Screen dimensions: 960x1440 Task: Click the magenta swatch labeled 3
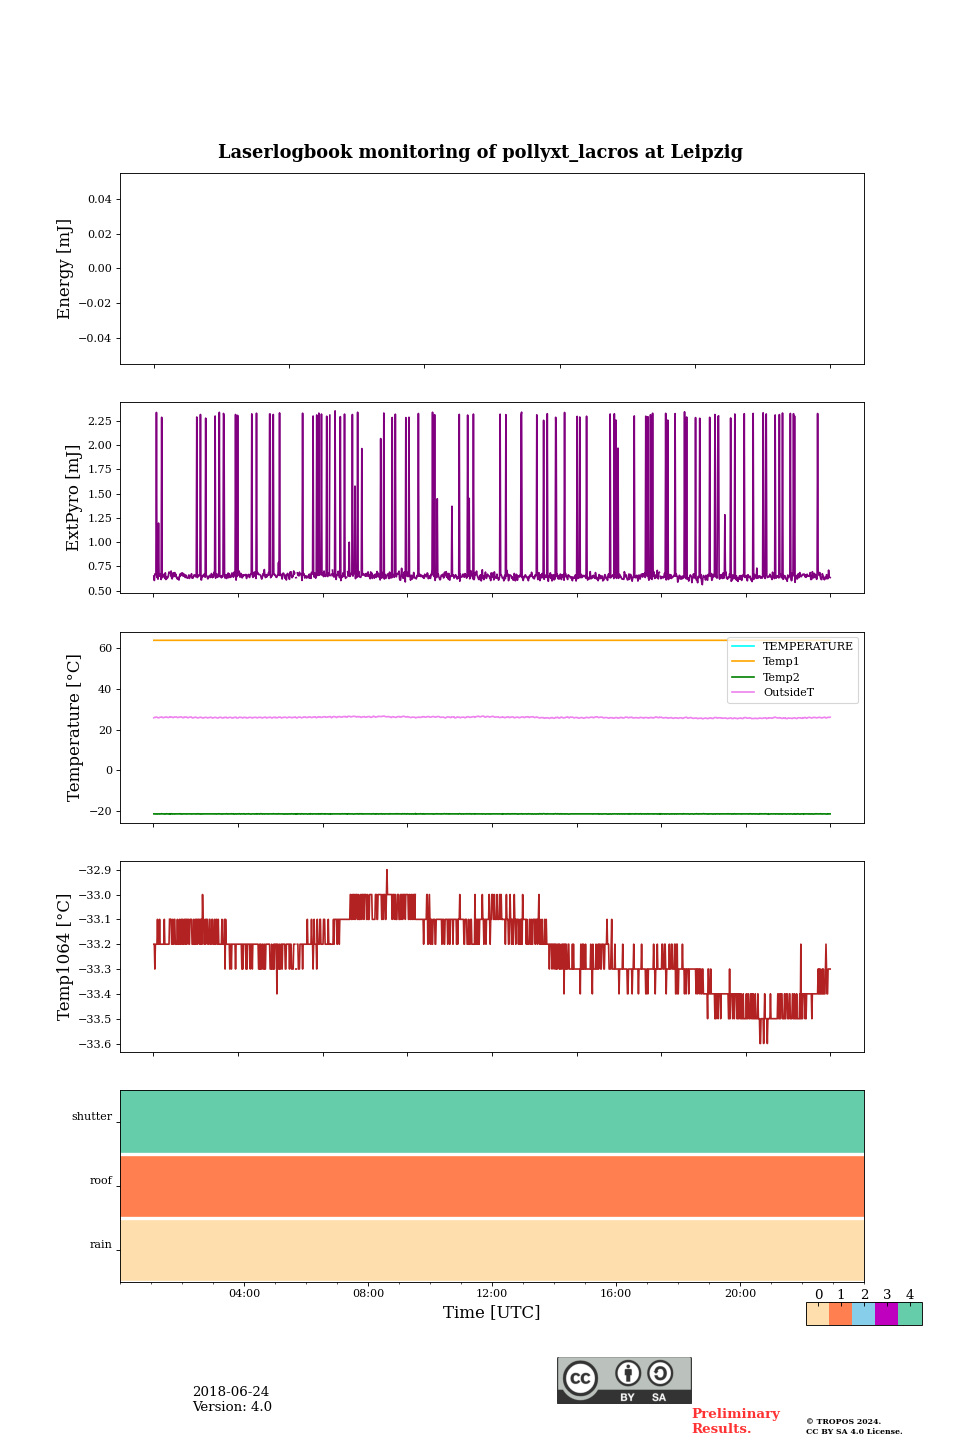(886, 1314)
